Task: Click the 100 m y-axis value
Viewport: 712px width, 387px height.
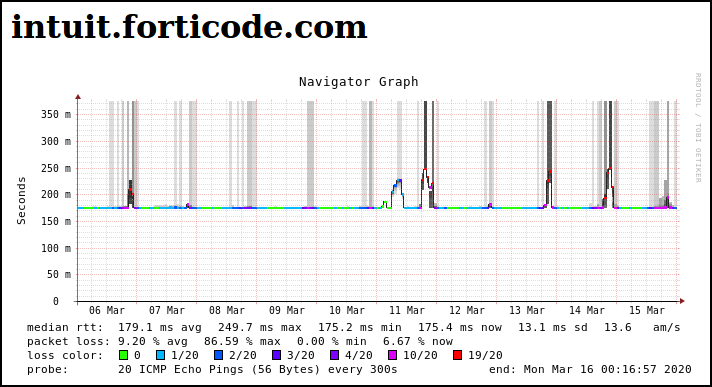Action: pos(56,248)
